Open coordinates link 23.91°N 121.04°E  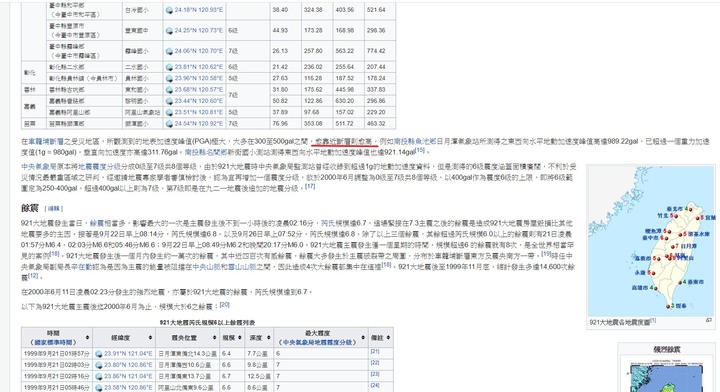(x=128, y=354)
